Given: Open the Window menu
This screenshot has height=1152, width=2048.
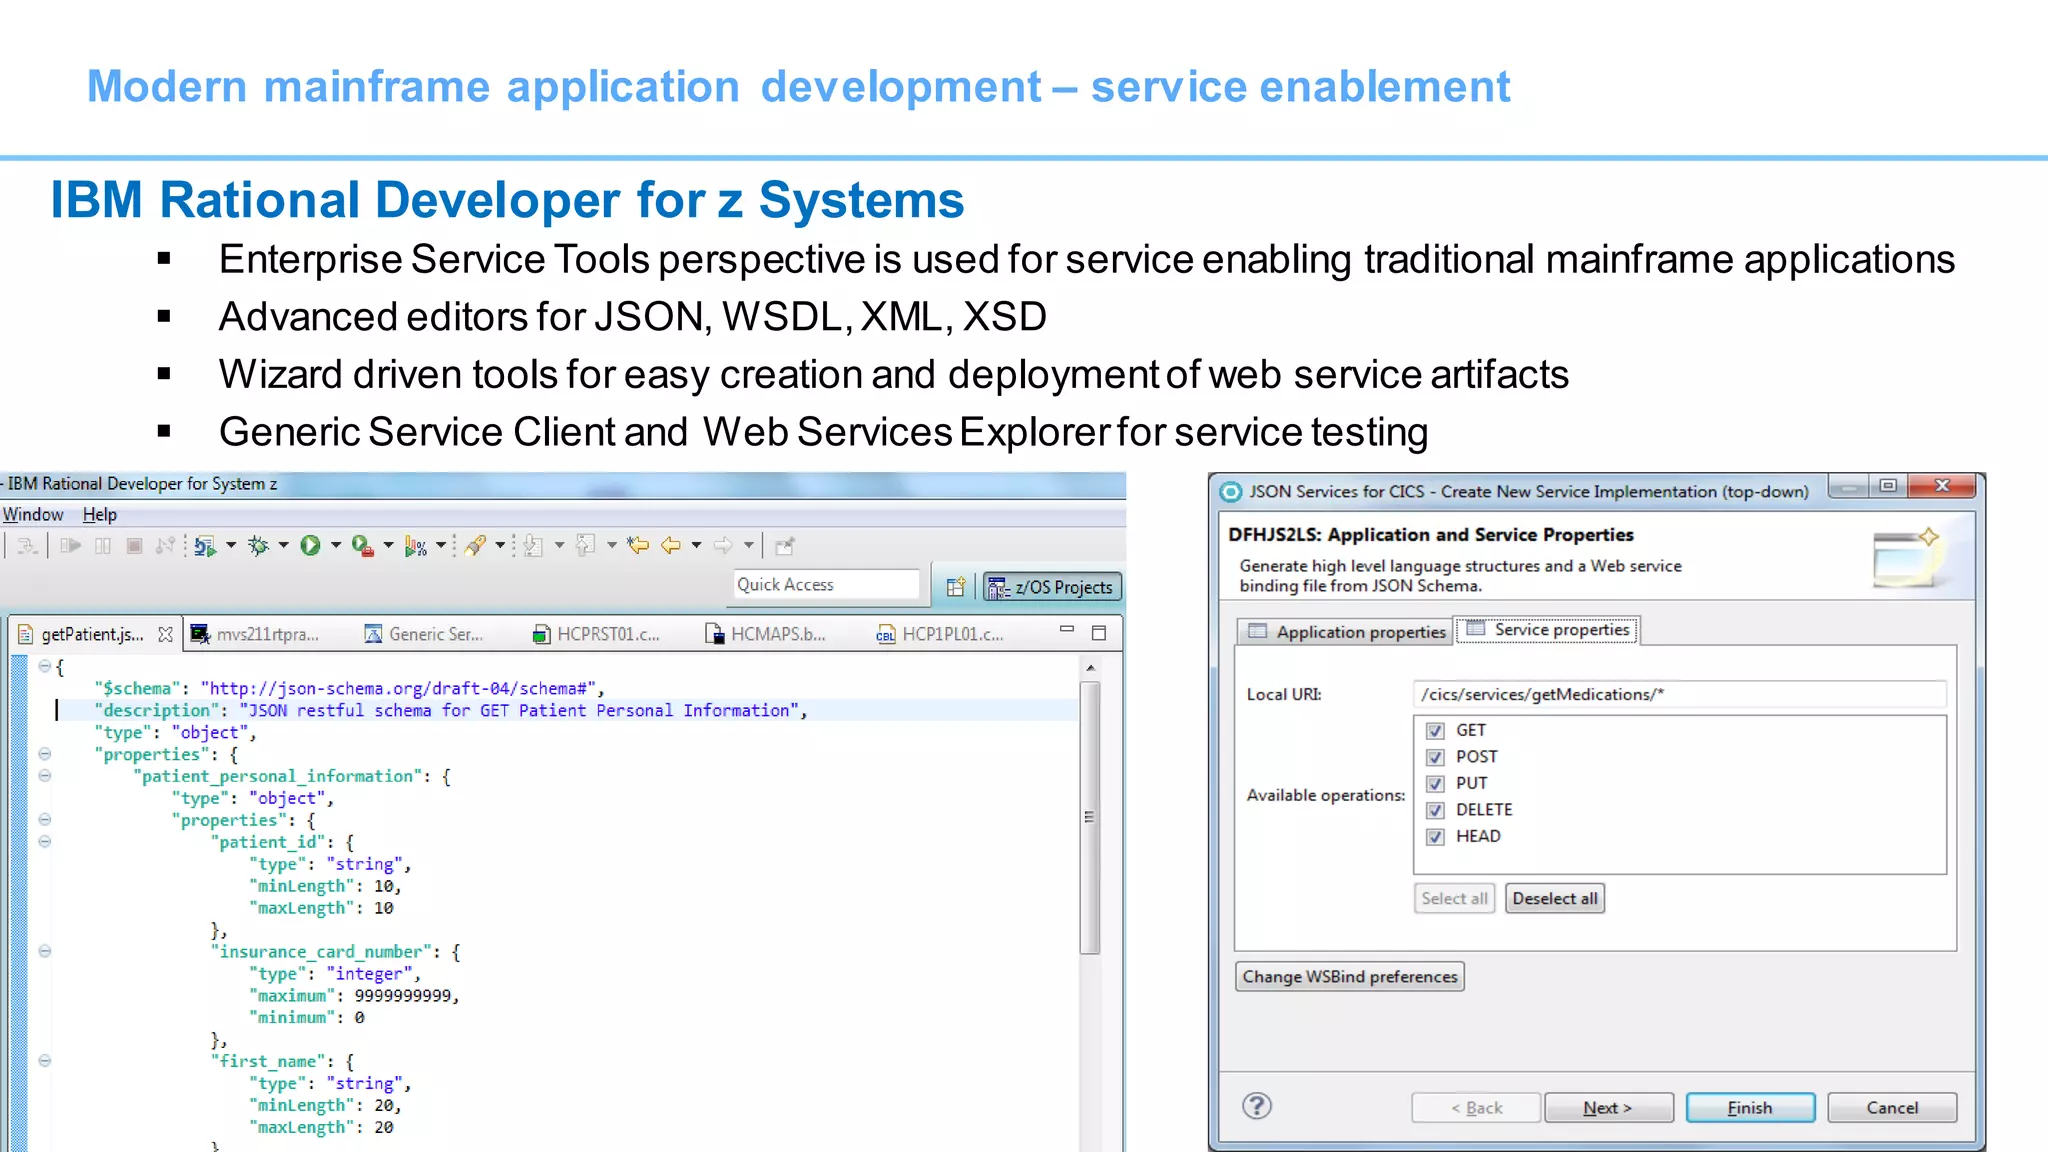Looking at the screenshot, I should coord(33,515).
